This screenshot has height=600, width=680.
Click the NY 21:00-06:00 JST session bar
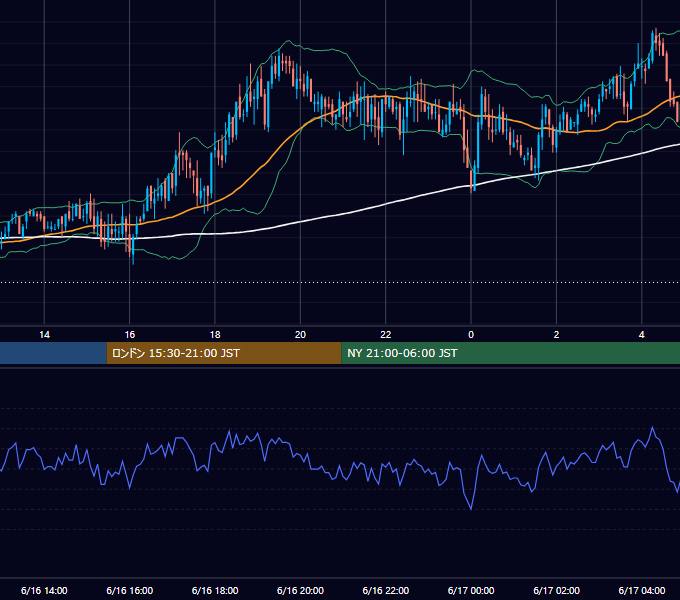[x=510, y=353]
